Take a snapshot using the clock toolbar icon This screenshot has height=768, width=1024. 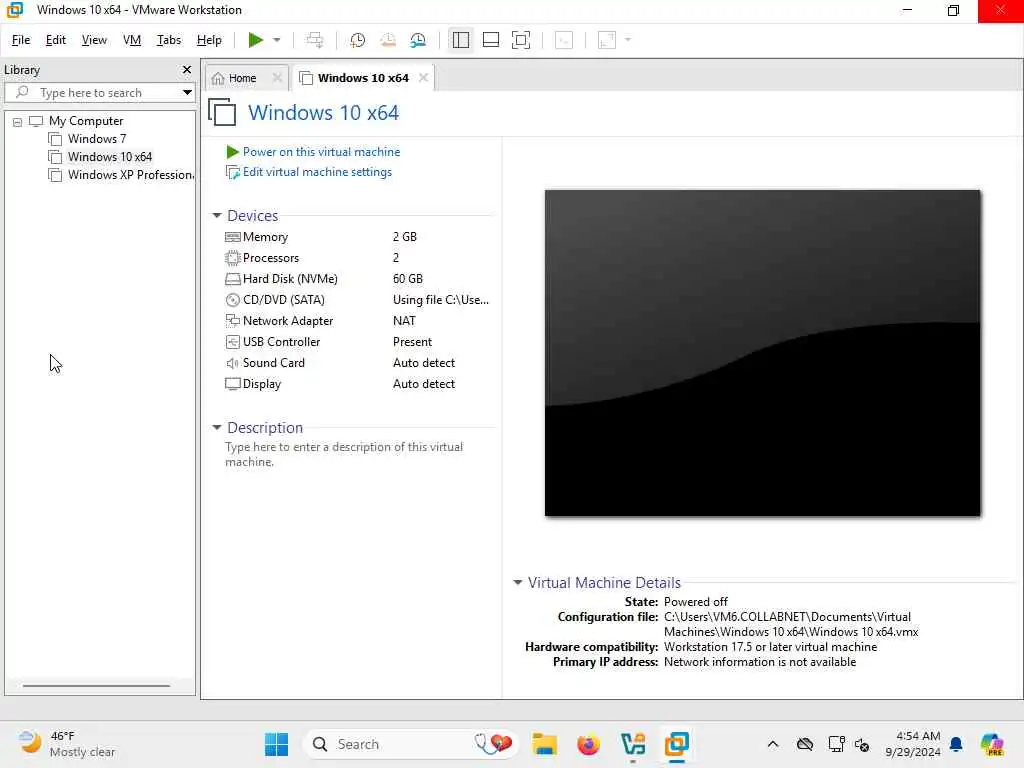pyautogui.click(x=357, y=40)
